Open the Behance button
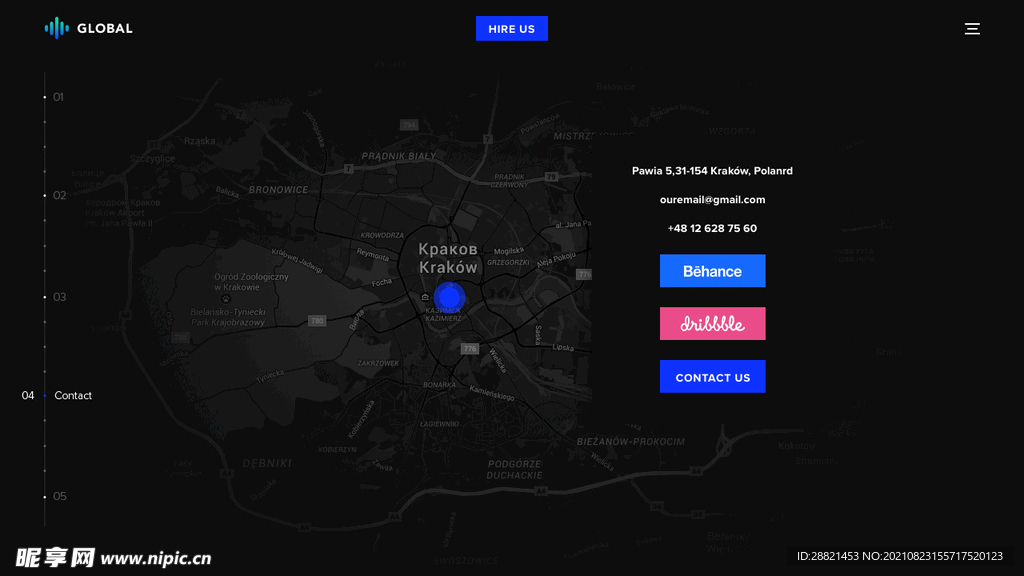1024x576 pixels. click(x=712, y=270)
